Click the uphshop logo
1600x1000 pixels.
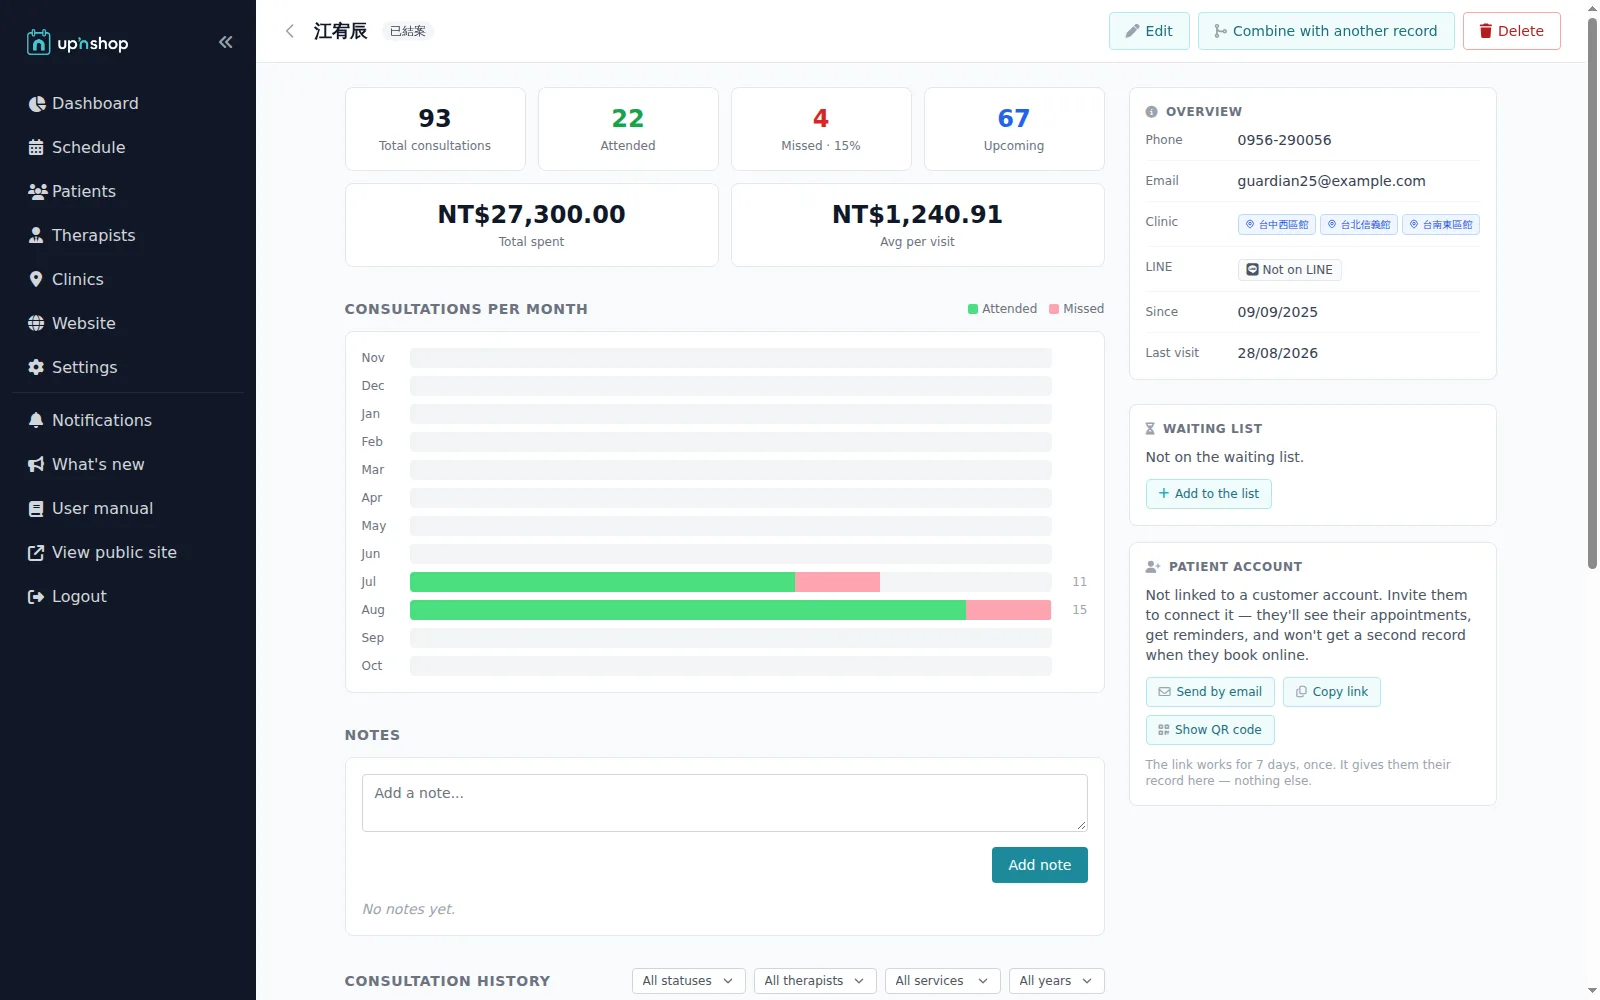tap(78, 43)
